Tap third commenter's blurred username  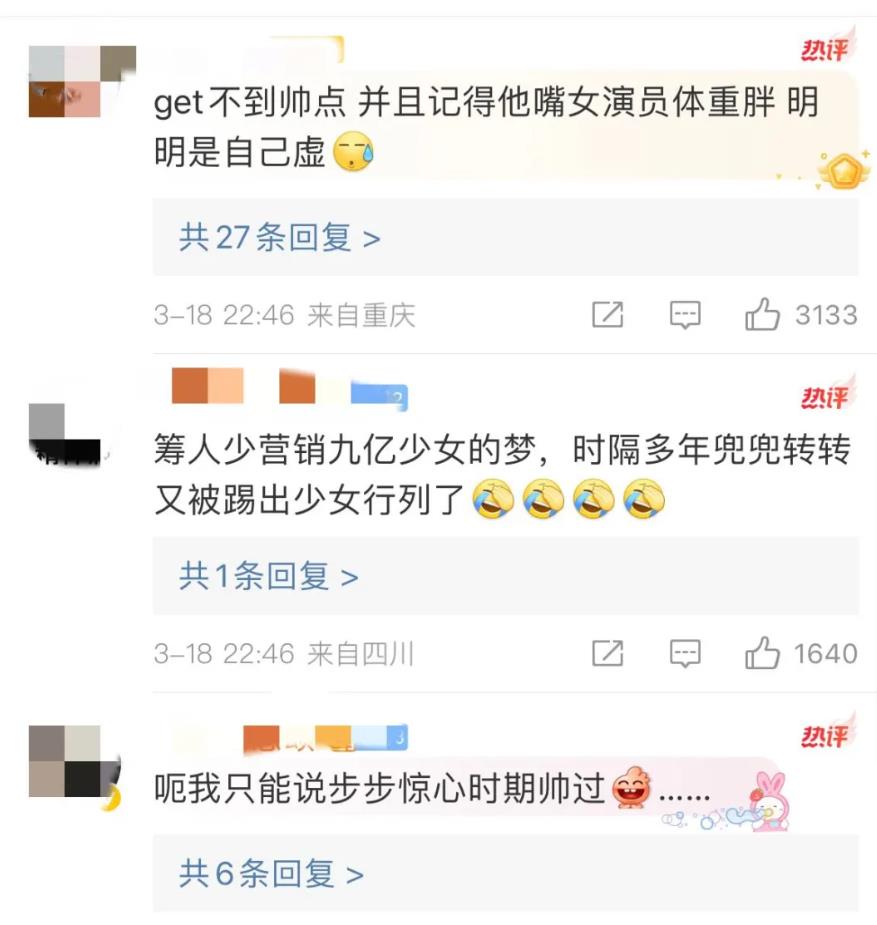click(x=325, y=739)
